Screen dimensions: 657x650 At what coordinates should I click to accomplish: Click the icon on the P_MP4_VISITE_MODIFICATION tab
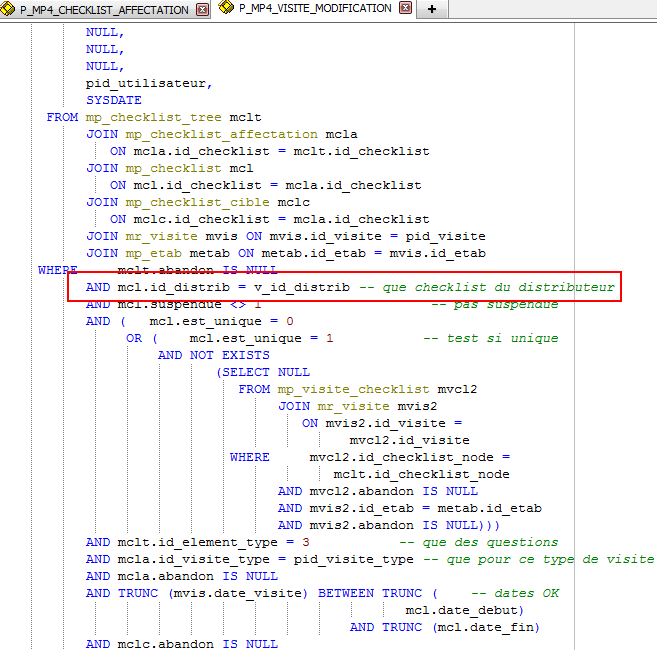[226, 8]
